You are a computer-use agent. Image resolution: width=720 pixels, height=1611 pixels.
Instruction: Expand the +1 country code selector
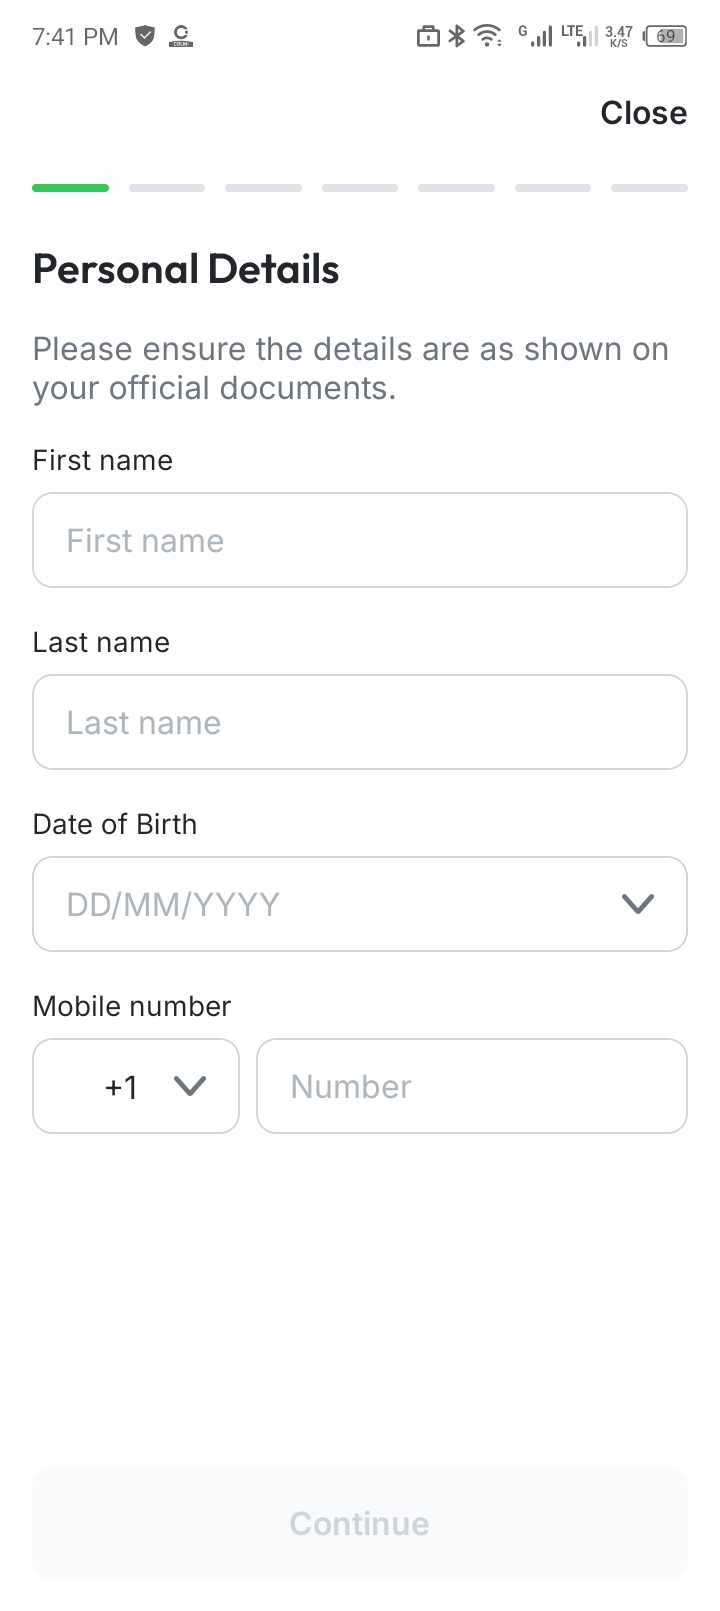point(136,1086)
